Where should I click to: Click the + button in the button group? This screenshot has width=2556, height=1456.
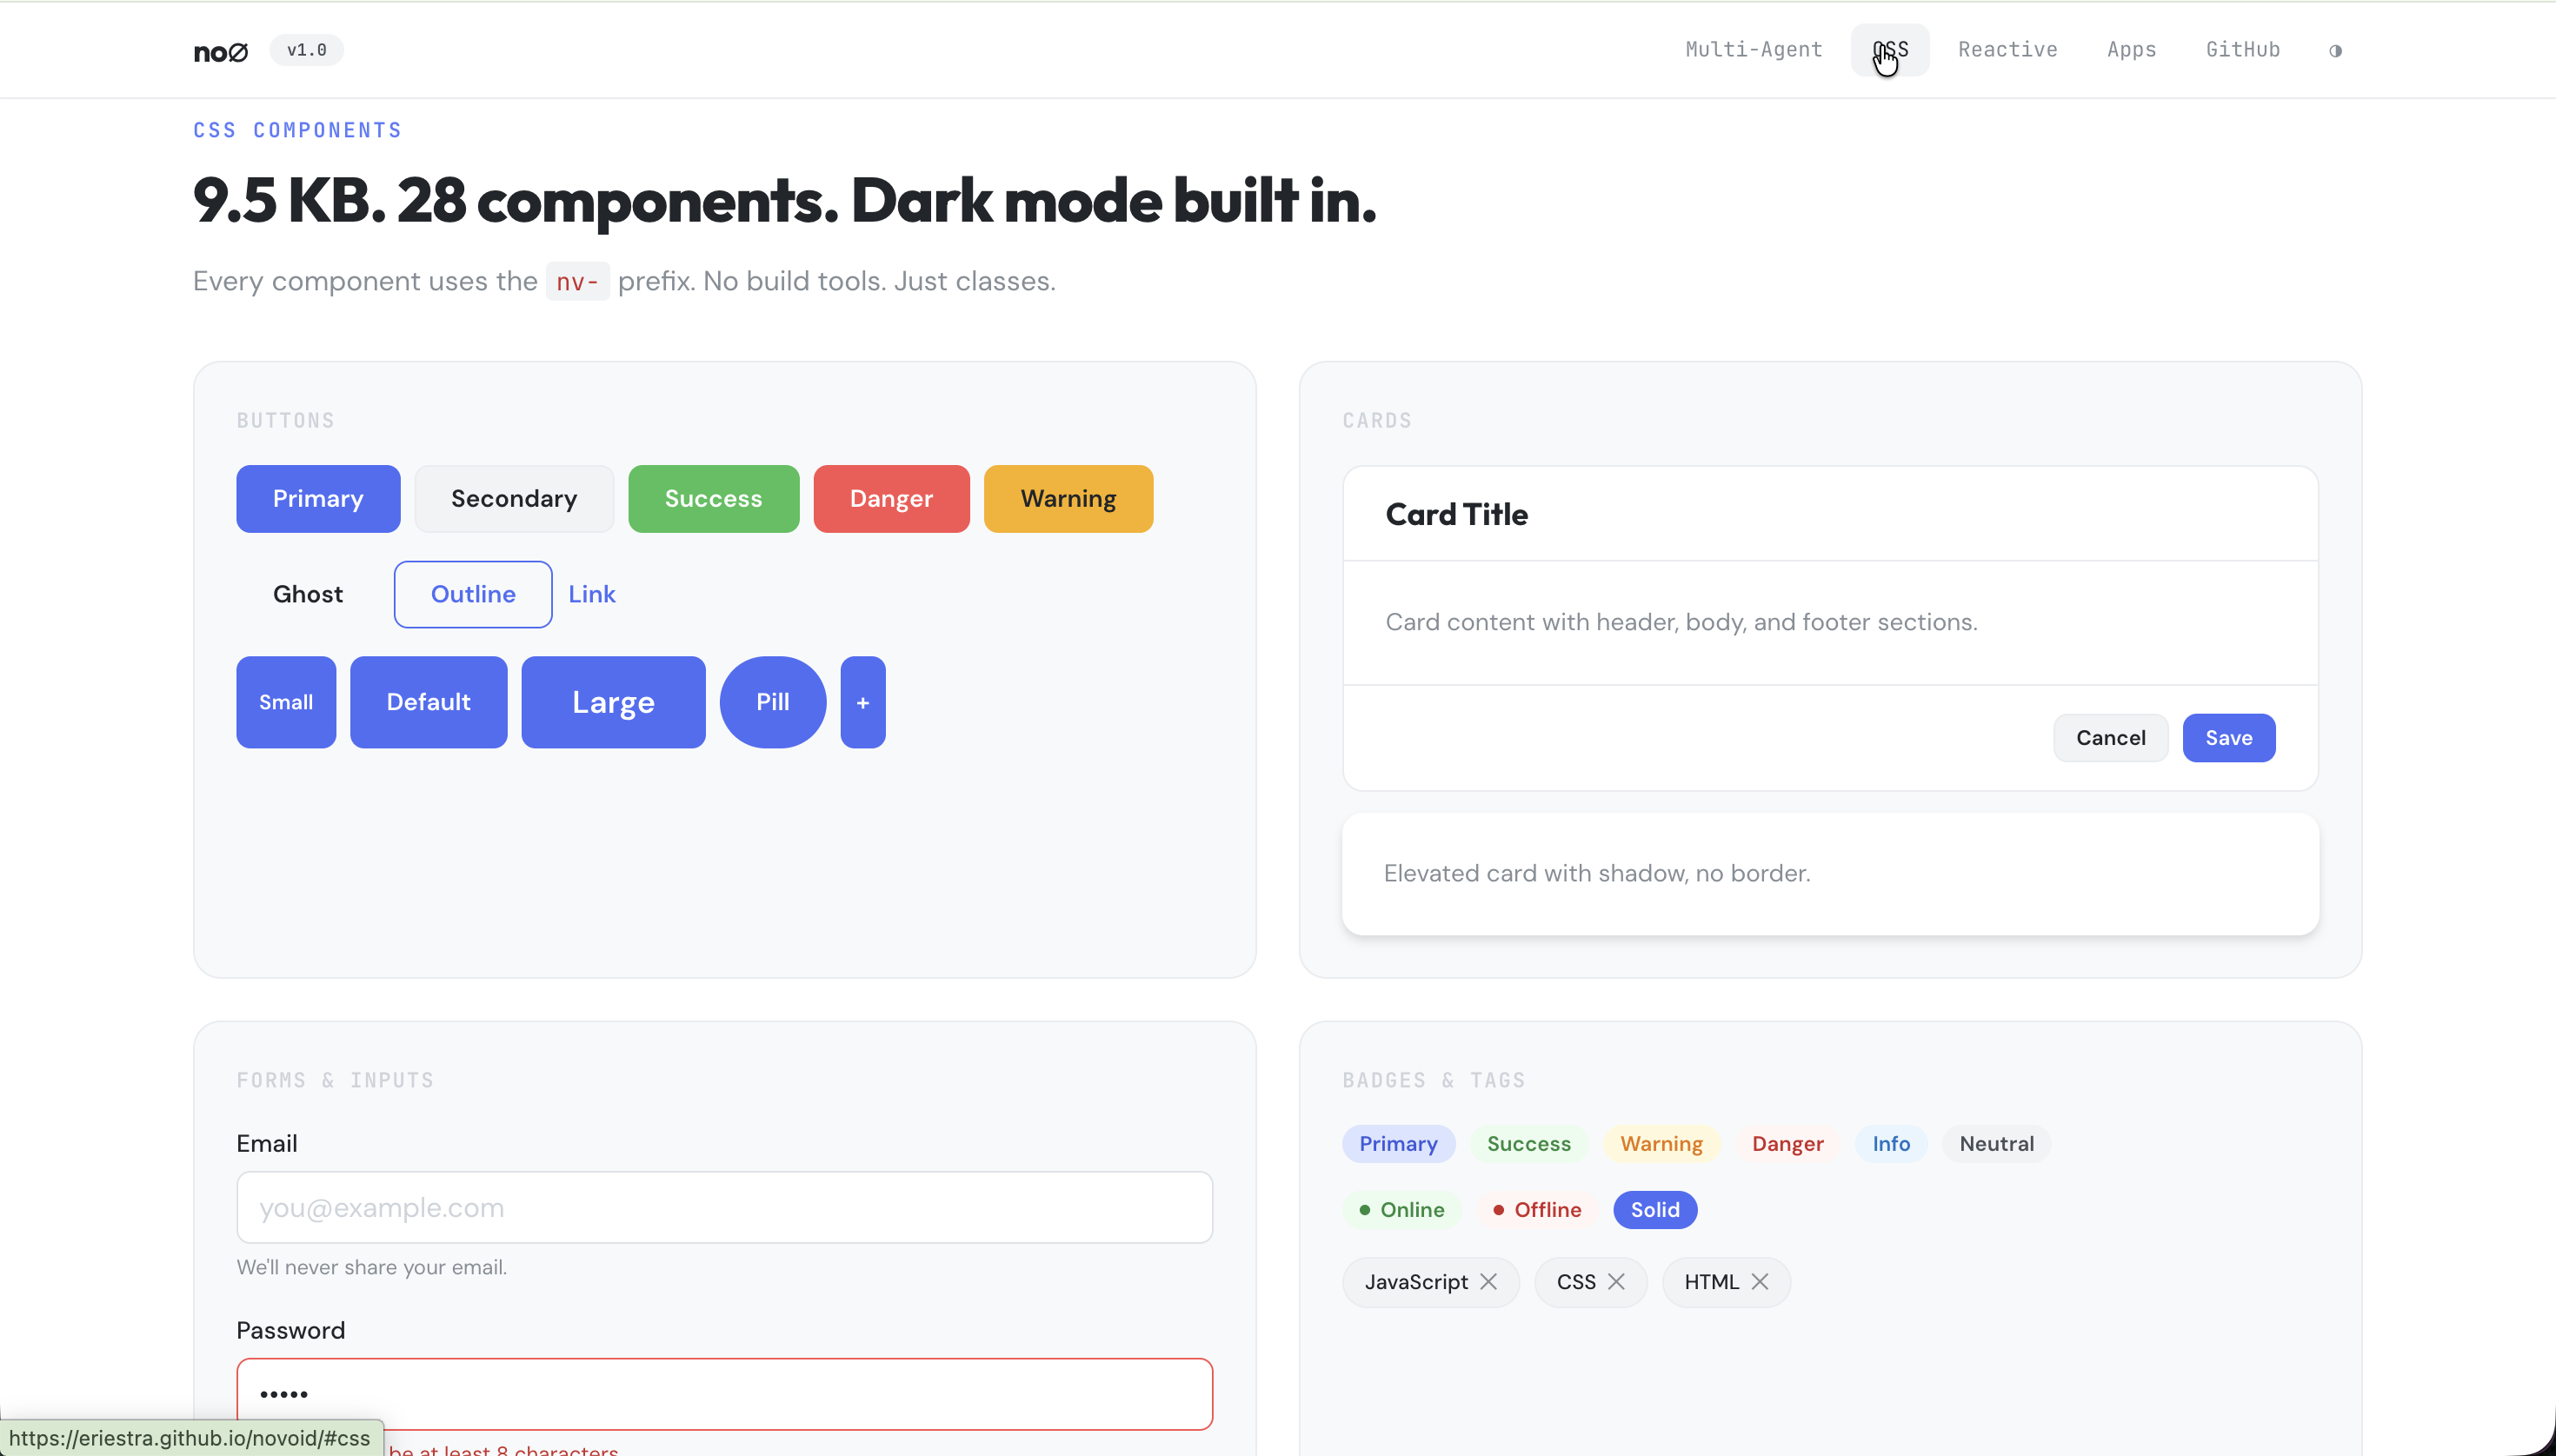pos(862,702)
